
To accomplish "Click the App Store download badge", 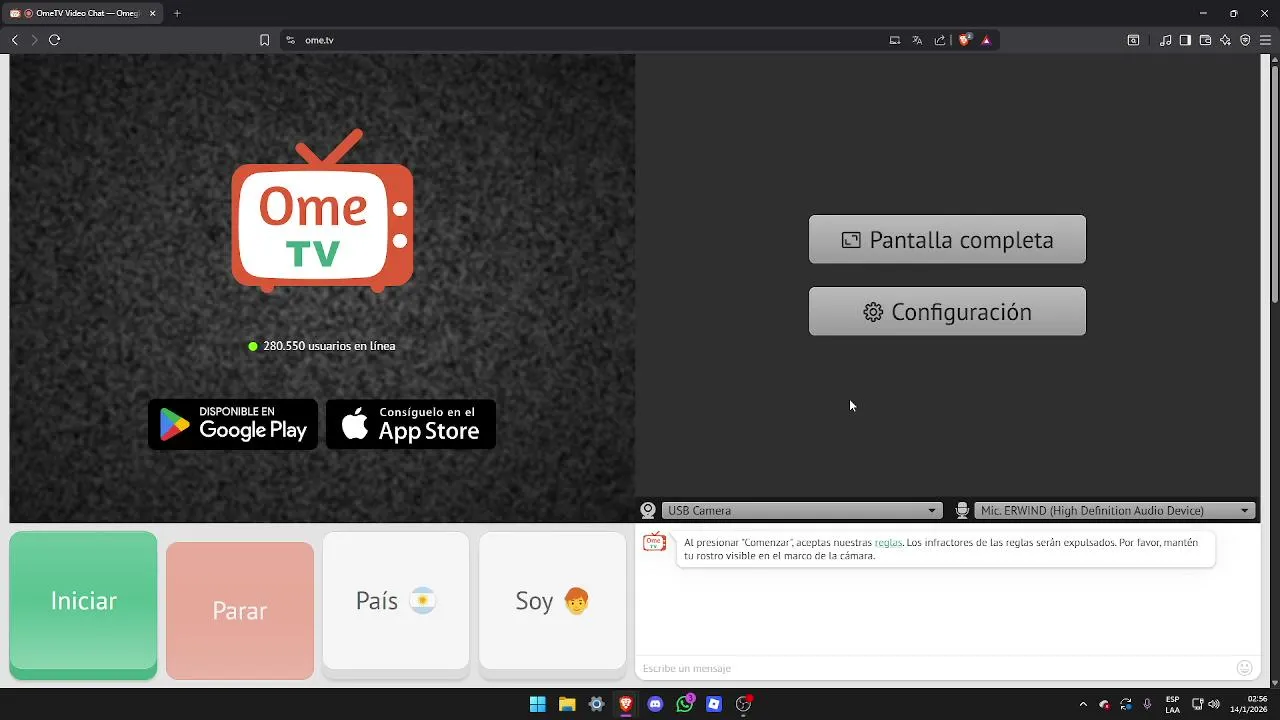I will click(x=411, y=424).
